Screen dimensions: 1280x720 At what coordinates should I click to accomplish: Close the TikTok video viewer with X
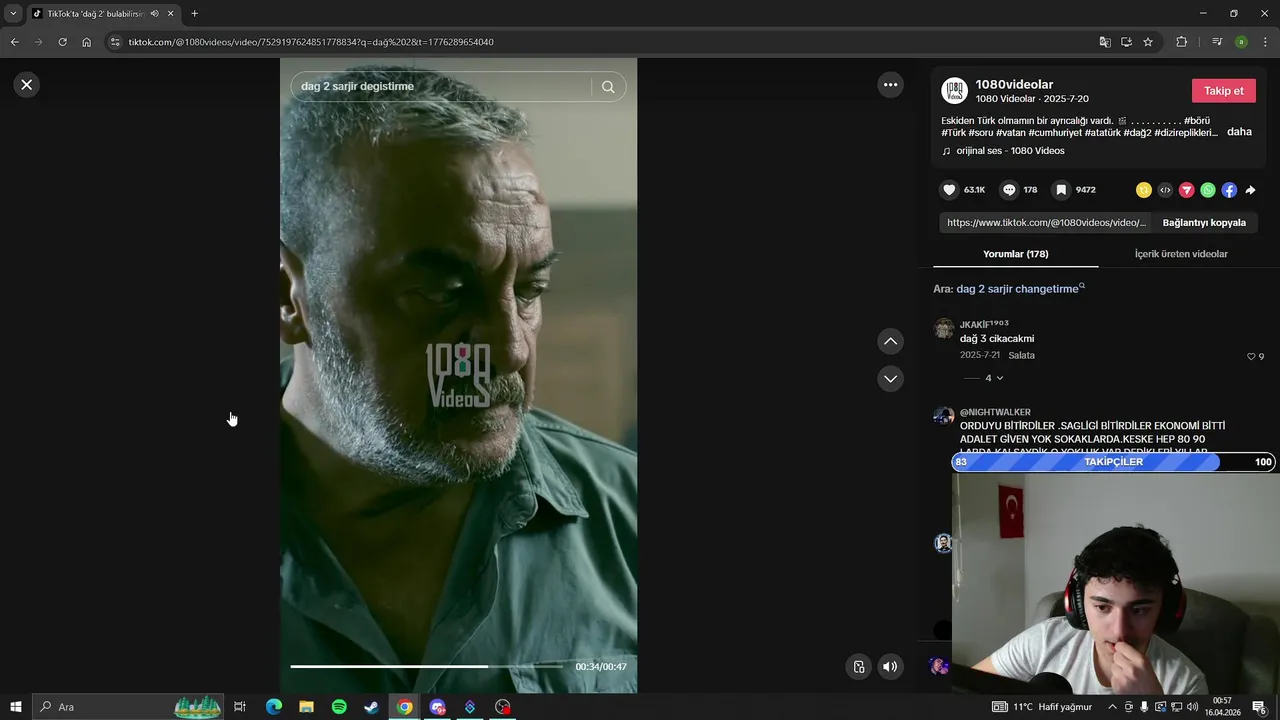pos(27,85)
